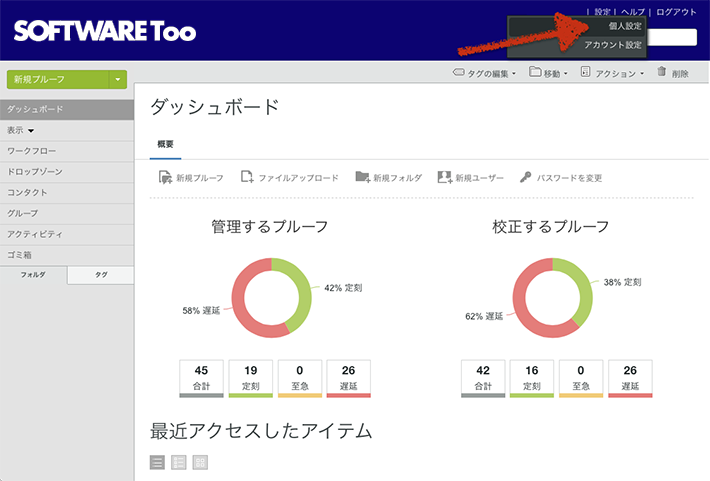This screenshot has width=710, height=481.
Task: Choose 個人設定 from settings menu
Action: click(624, 27)
